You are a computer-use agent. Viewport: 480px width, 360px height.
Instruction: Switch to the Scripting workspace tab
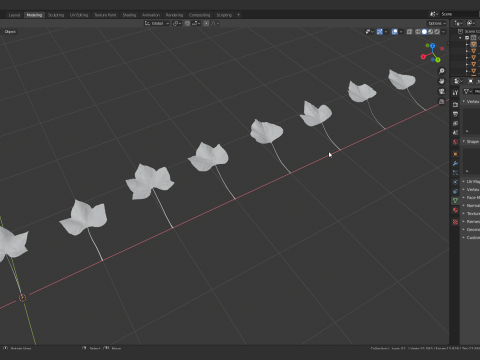pos(224,15)
